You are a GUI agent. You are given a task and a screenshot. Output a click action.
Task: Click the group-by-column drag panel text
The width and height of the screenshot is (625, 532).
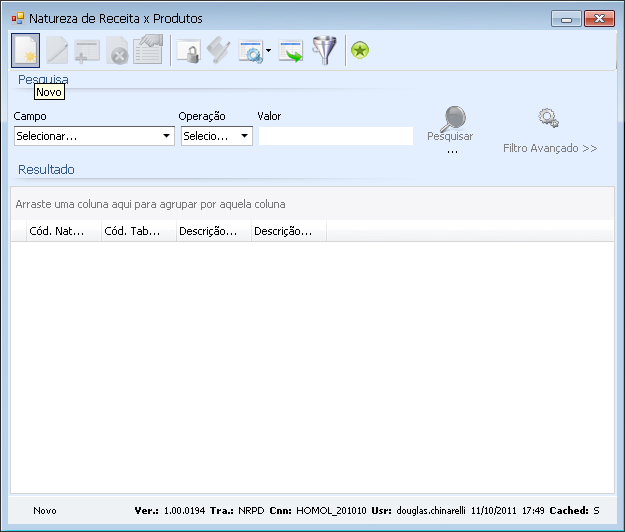click(x=150, y=204)
